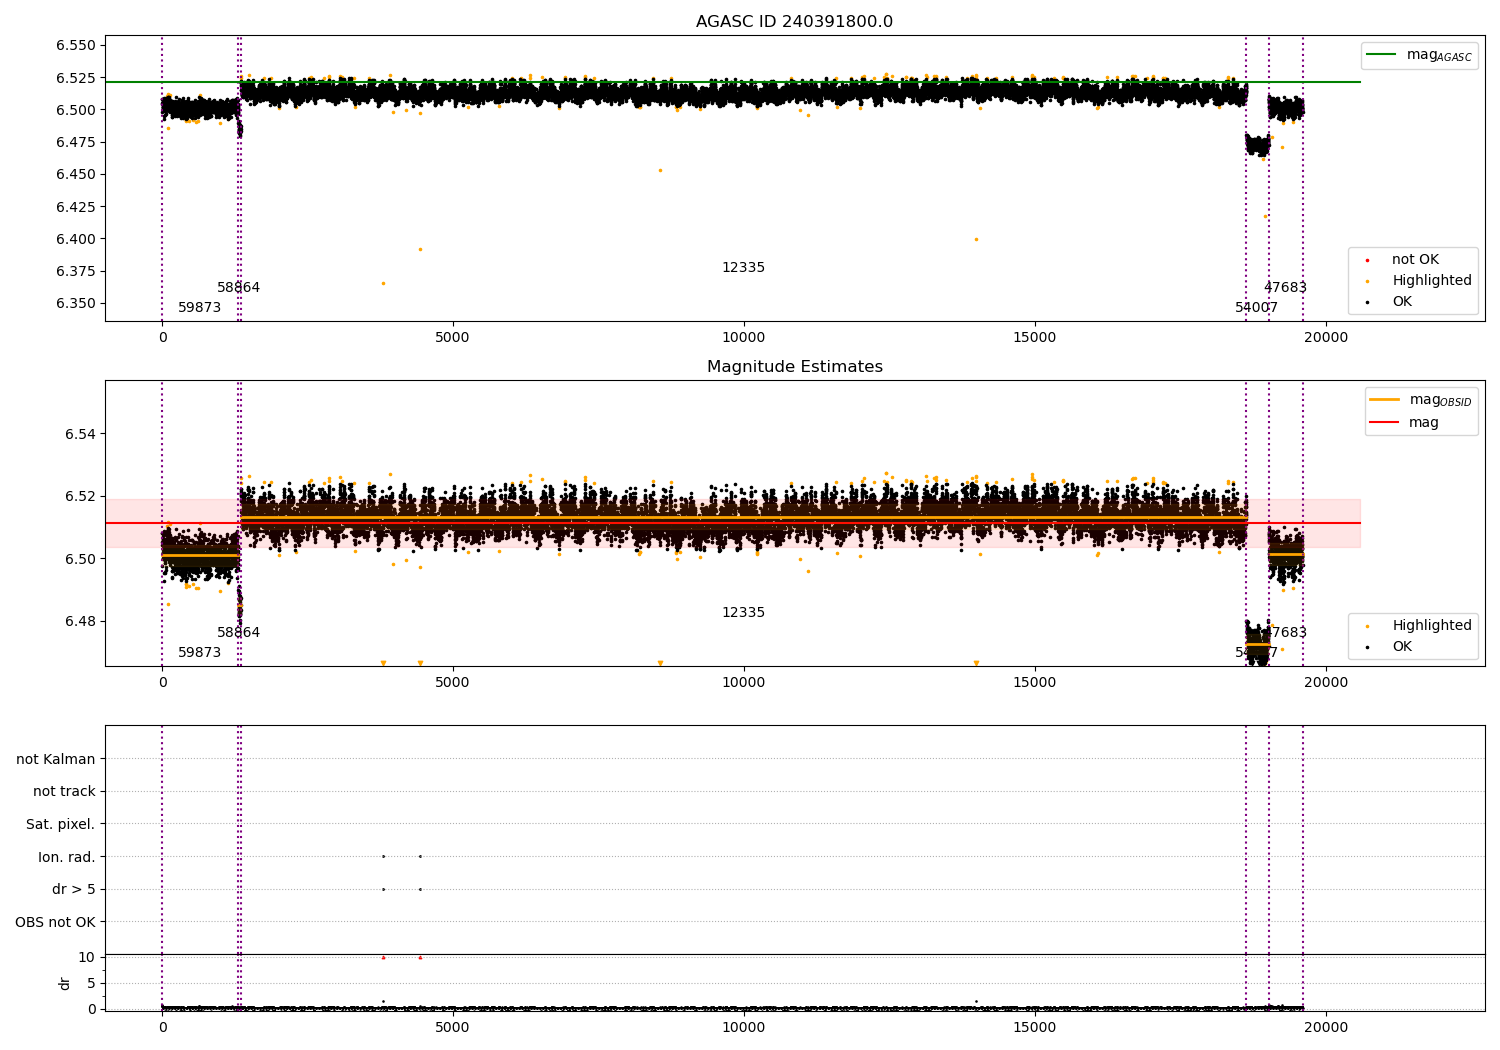Click the 12335 obsid label in middle plot
1500x1050 pixels.
click(x=743, y=613)
